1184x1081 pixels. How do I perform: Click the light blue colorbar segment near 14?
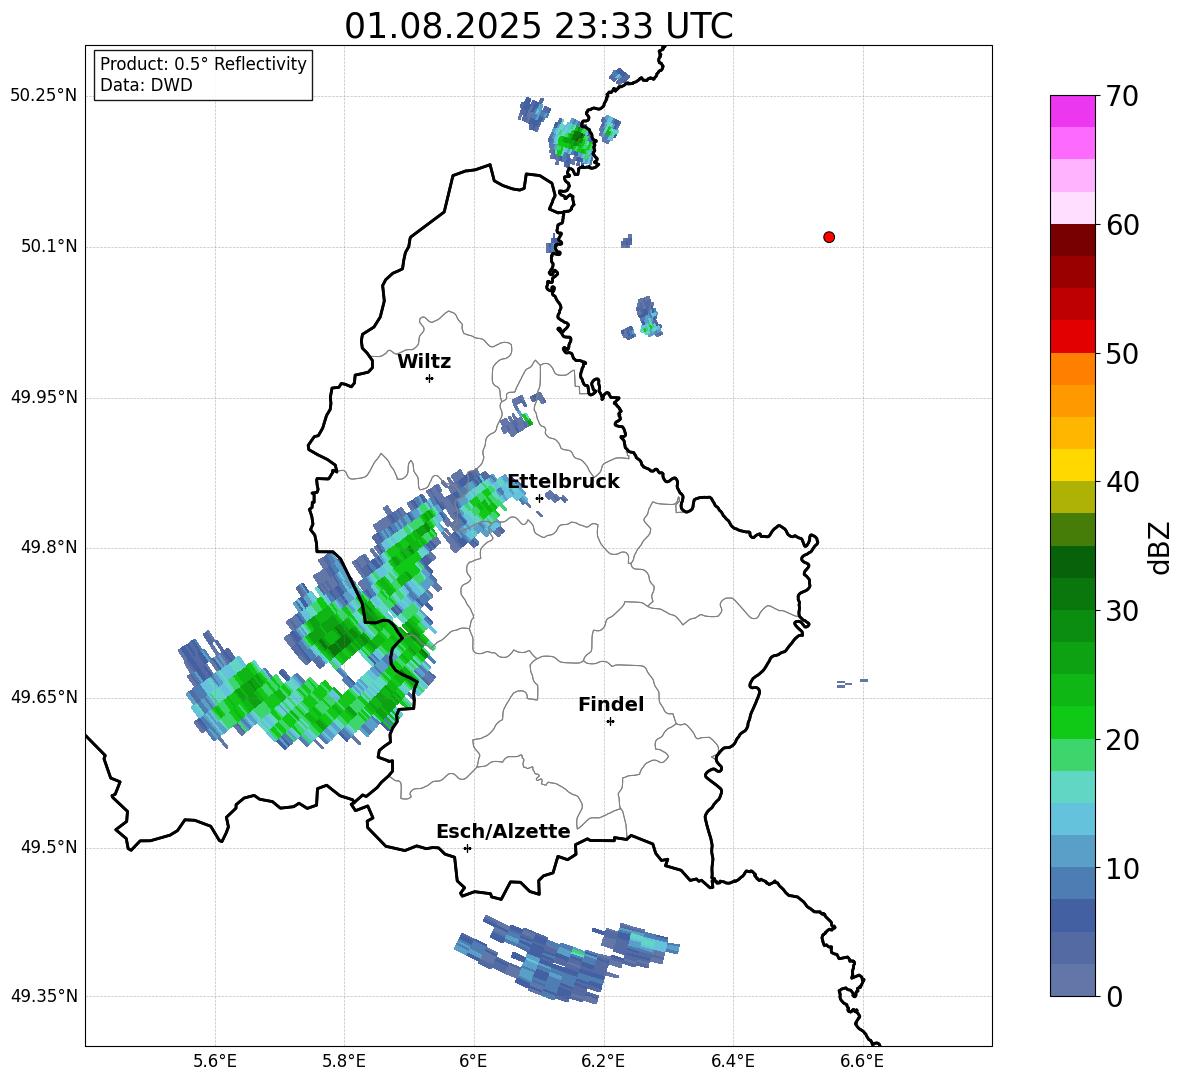1072,819
